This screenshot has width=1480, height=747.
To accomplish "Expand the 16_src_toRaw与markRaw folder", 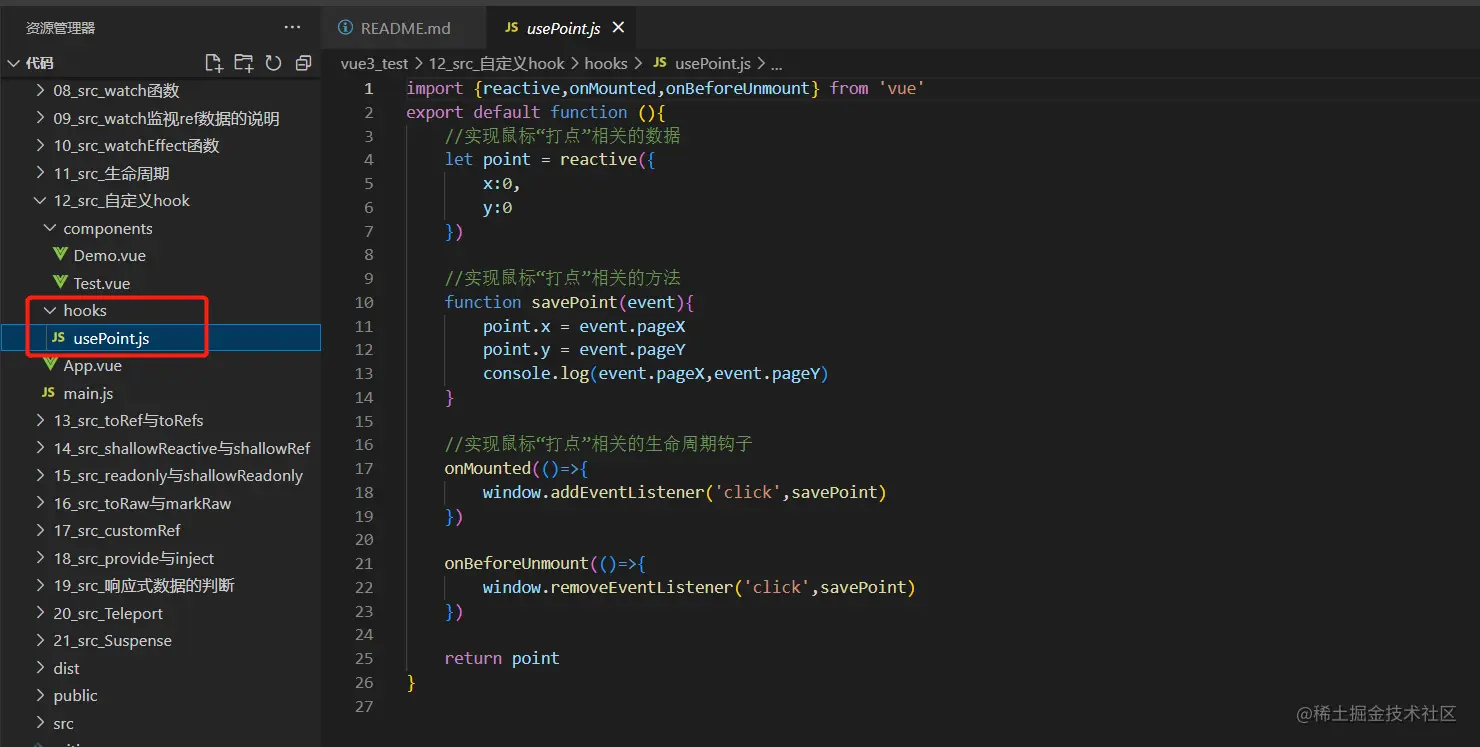I will [x=40, y=503].
